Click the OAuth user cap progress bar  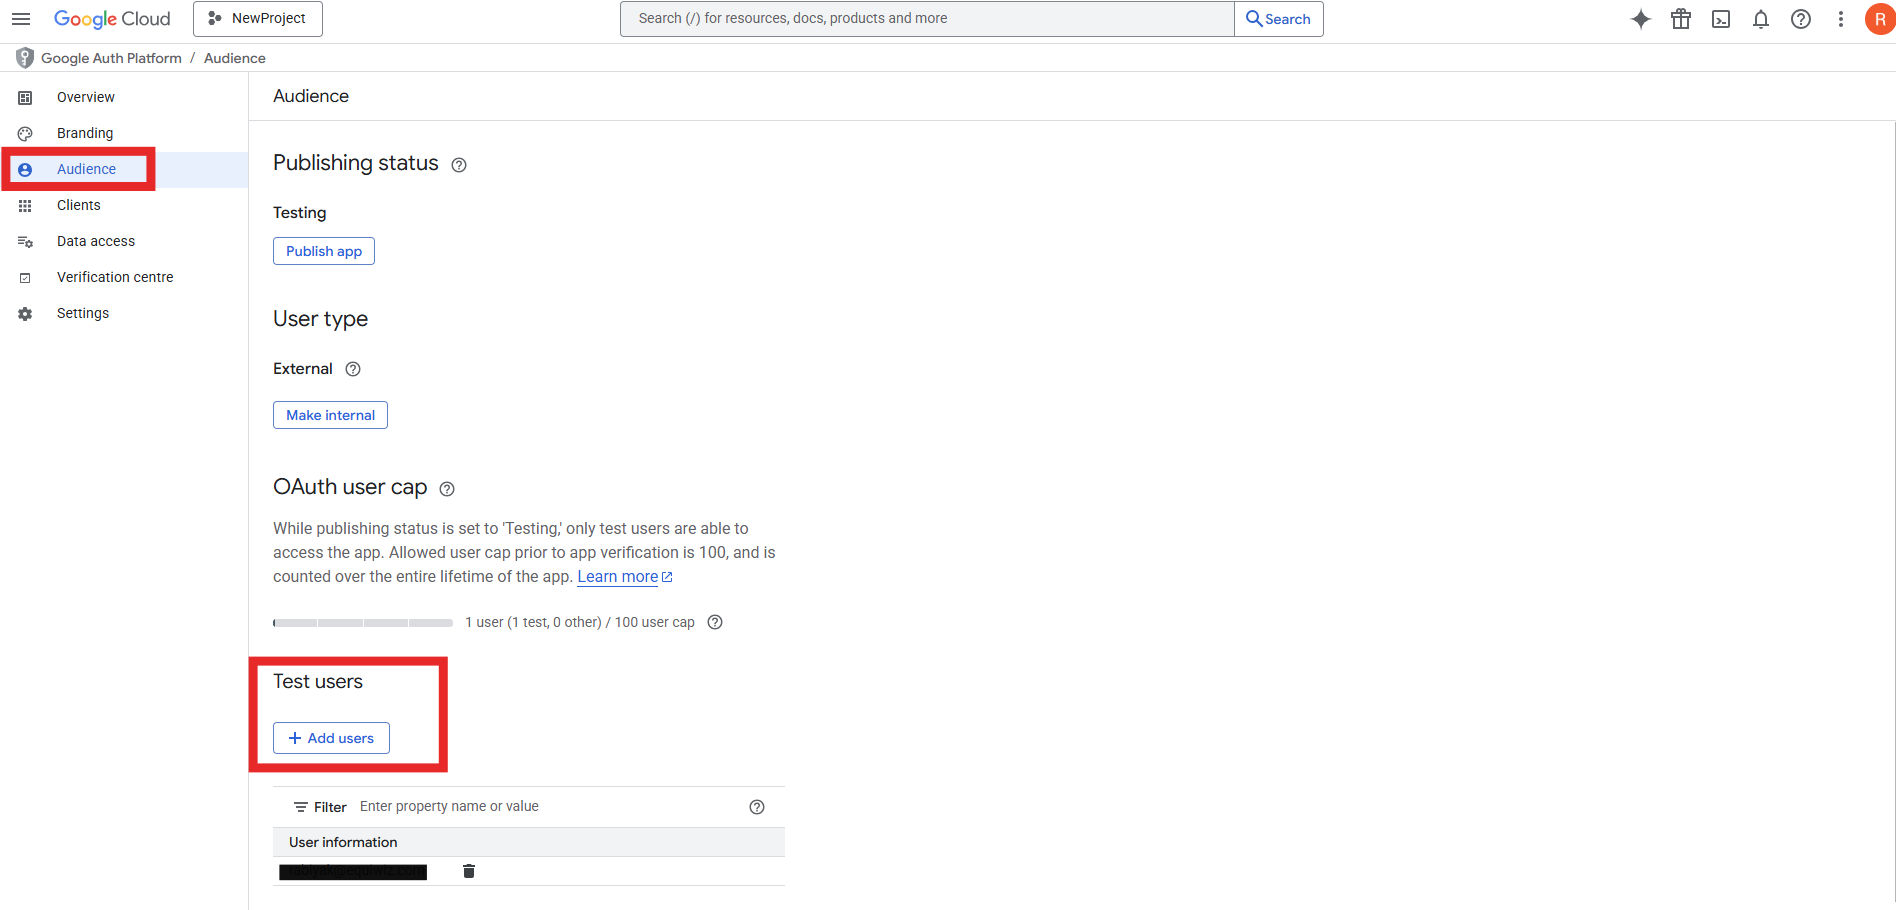[362, 622]
